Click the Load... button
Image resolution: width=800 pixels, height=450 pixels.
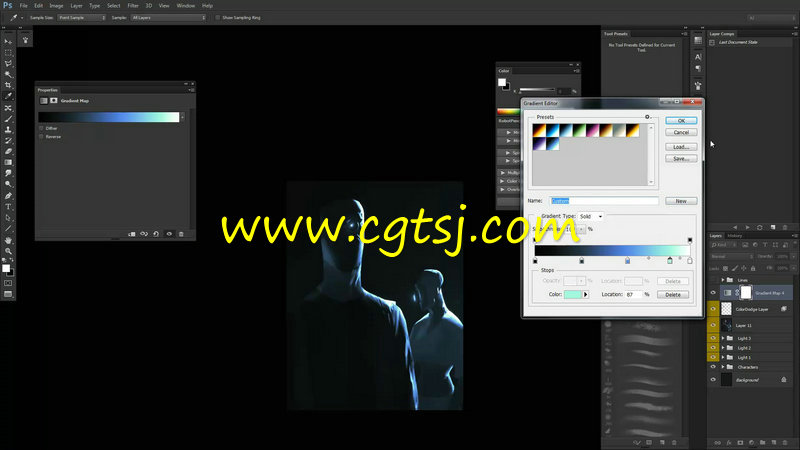coord(681,147)
